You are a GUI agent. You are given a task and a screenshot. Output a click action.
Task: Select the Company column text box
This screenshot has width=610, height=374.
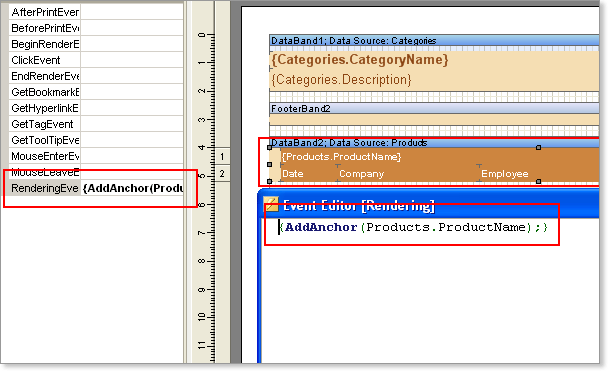click(408, 174)
